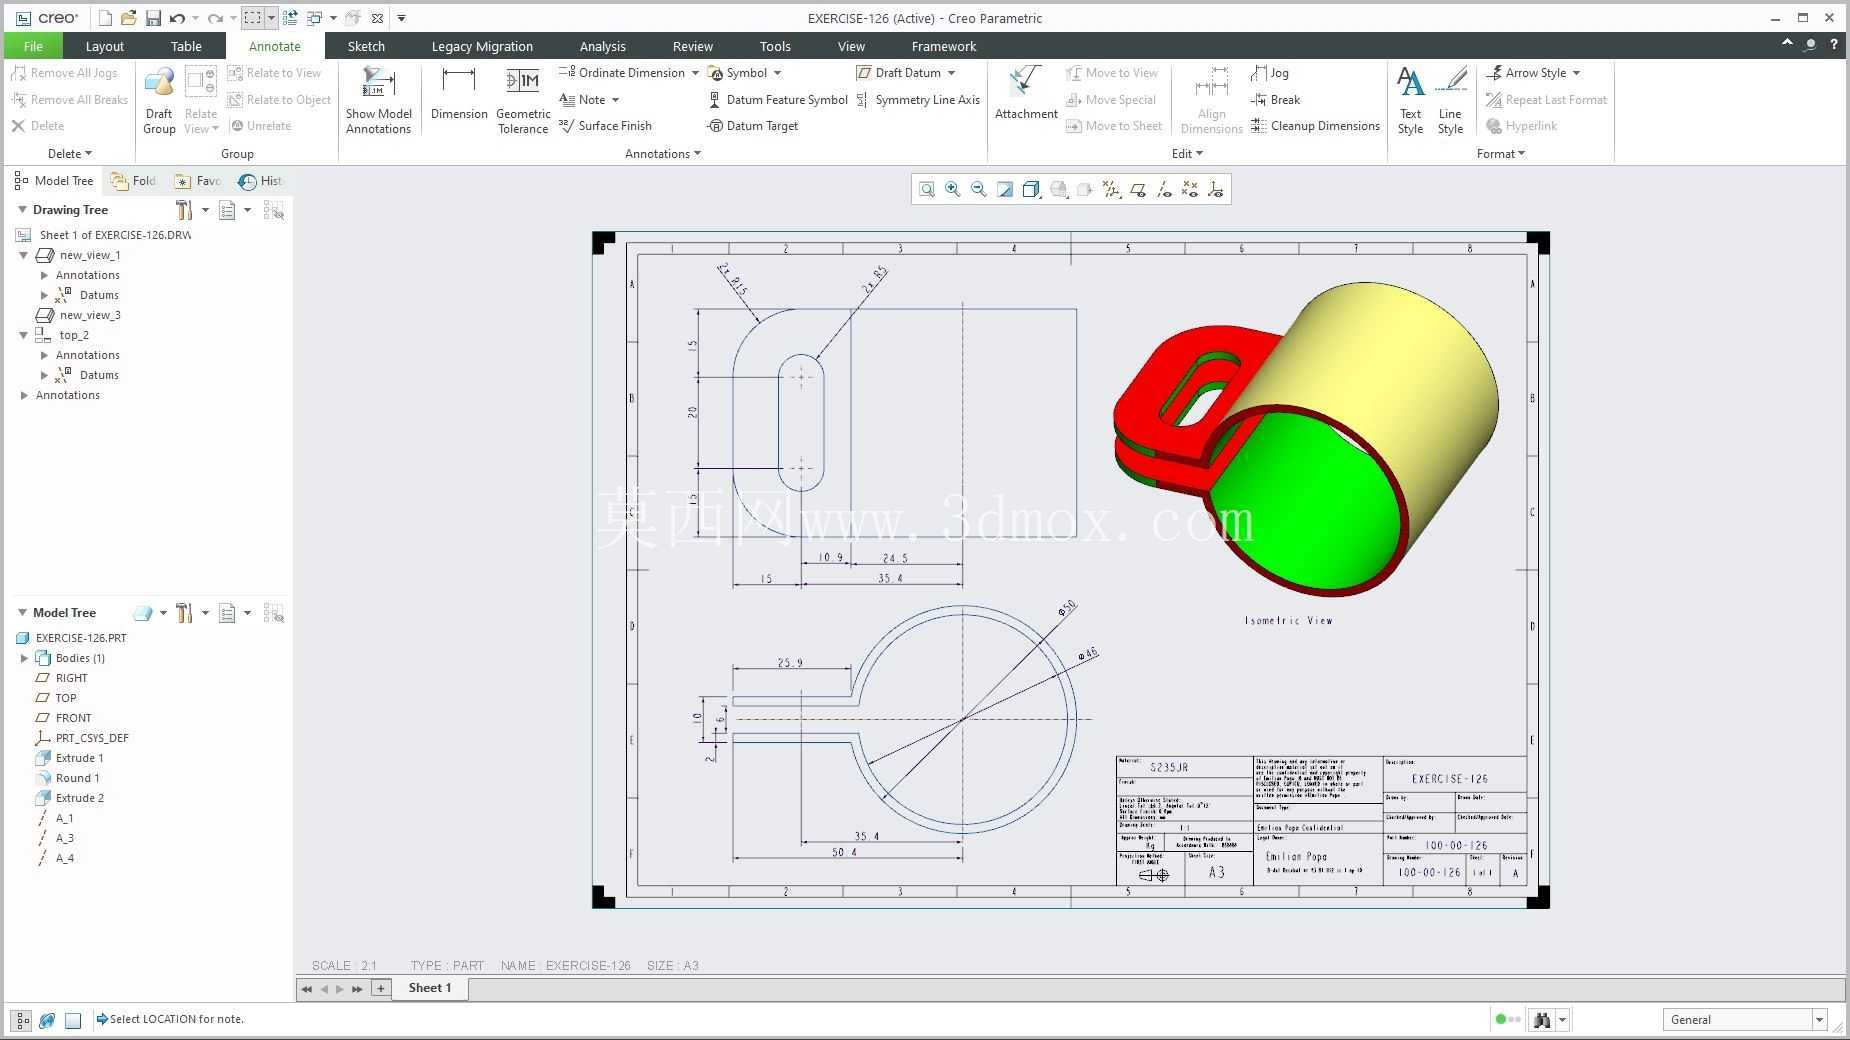Image resolution: width=1850 pixels, height=1040 pixels.
Task: Insert a Datum Feature Symbol
Action: [x=777, y=100]
